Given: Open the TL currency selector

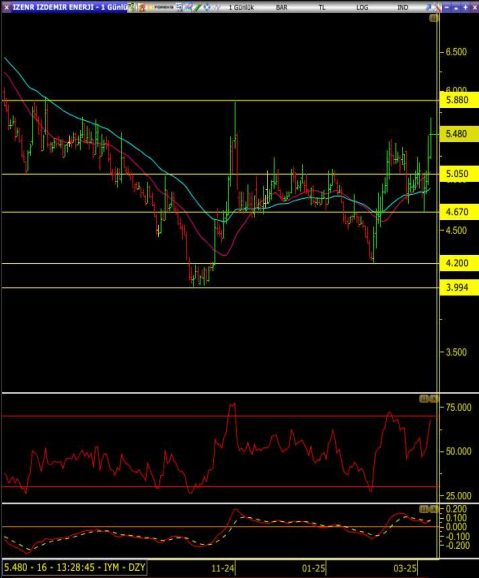Looking at the screenshot, I should (x=322, y=7).
